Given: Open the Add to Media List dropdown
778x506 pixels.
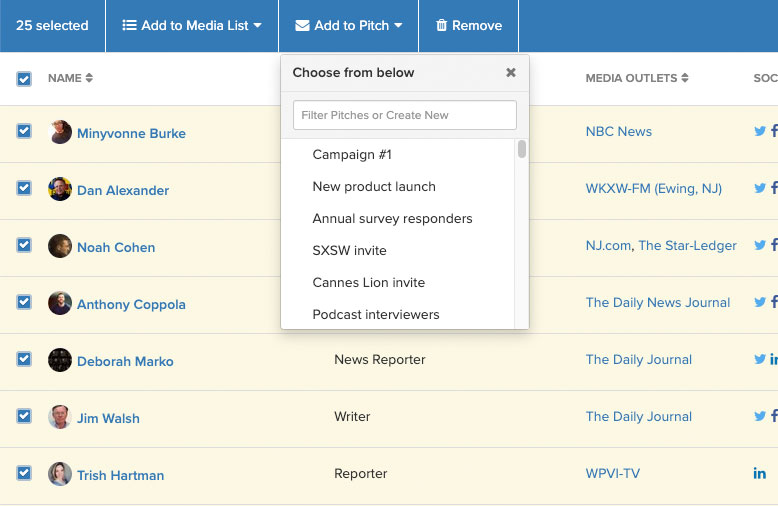Looking at the screenshot, I should [x=192, y=25].
